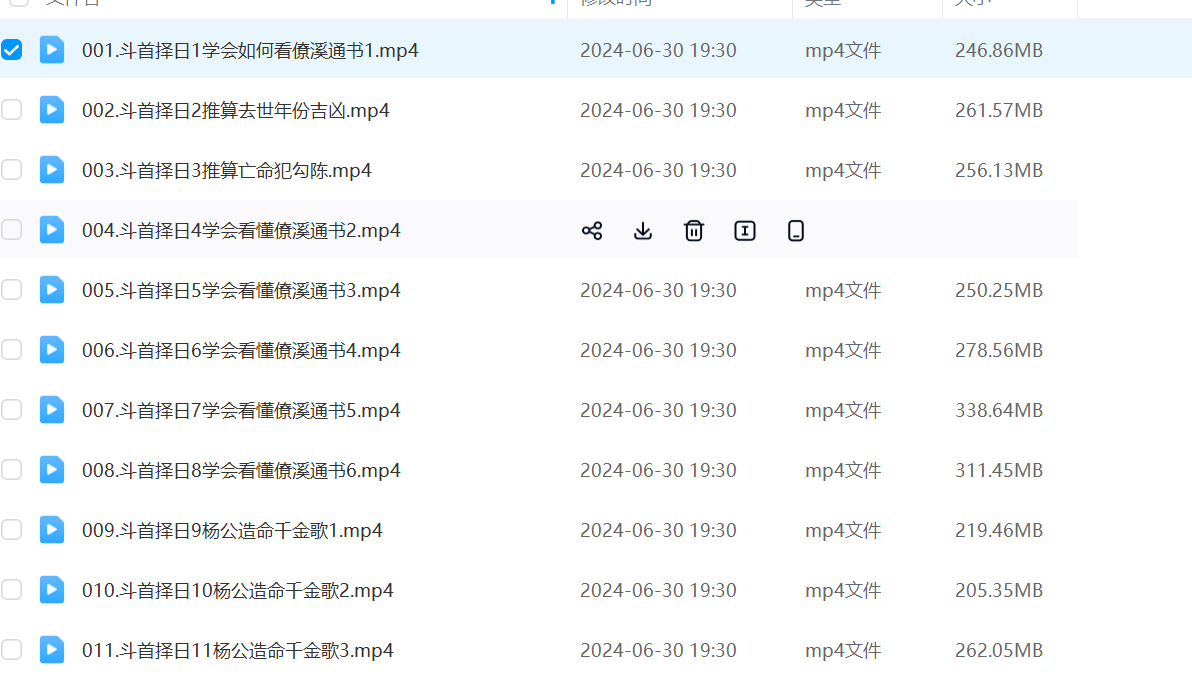
Task: Select checkbox for file 006
Action: point(12,350)
